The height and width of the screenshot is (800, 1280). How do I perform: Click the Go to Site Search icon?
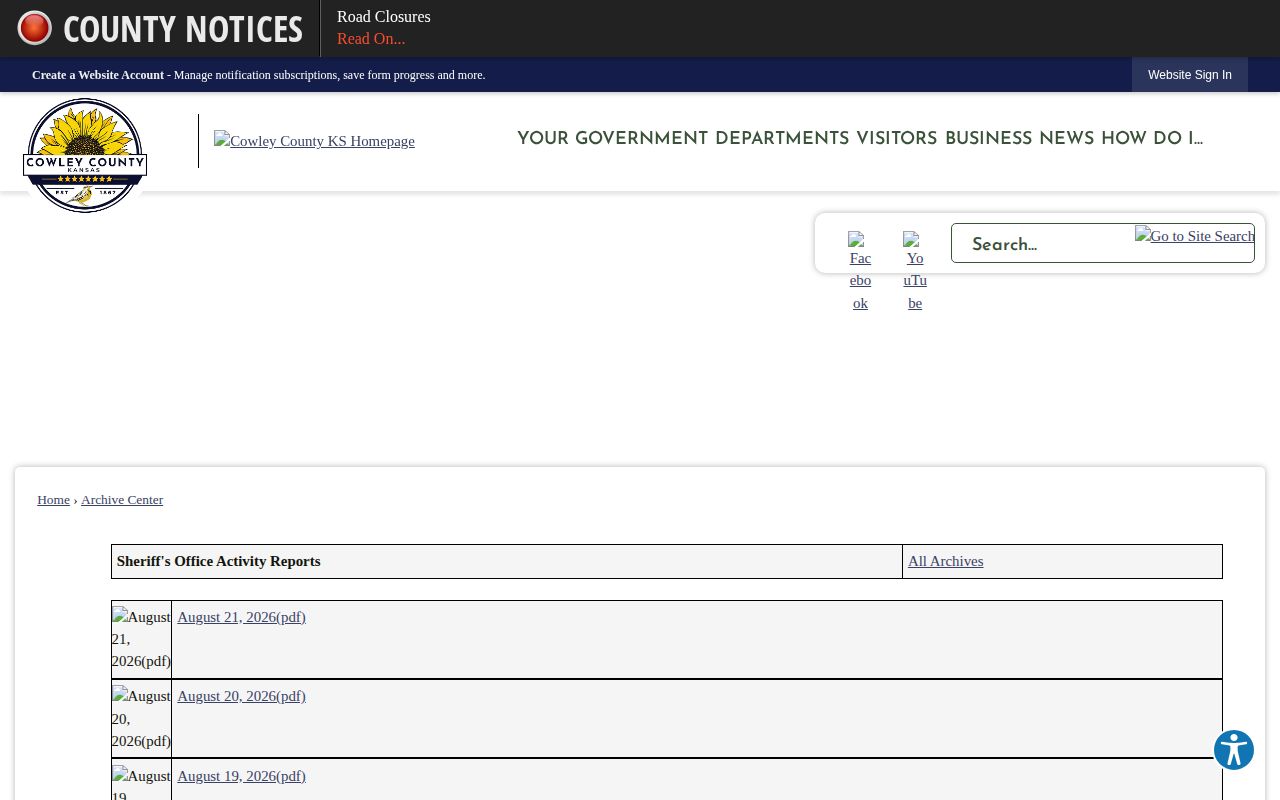(1194, 236)
